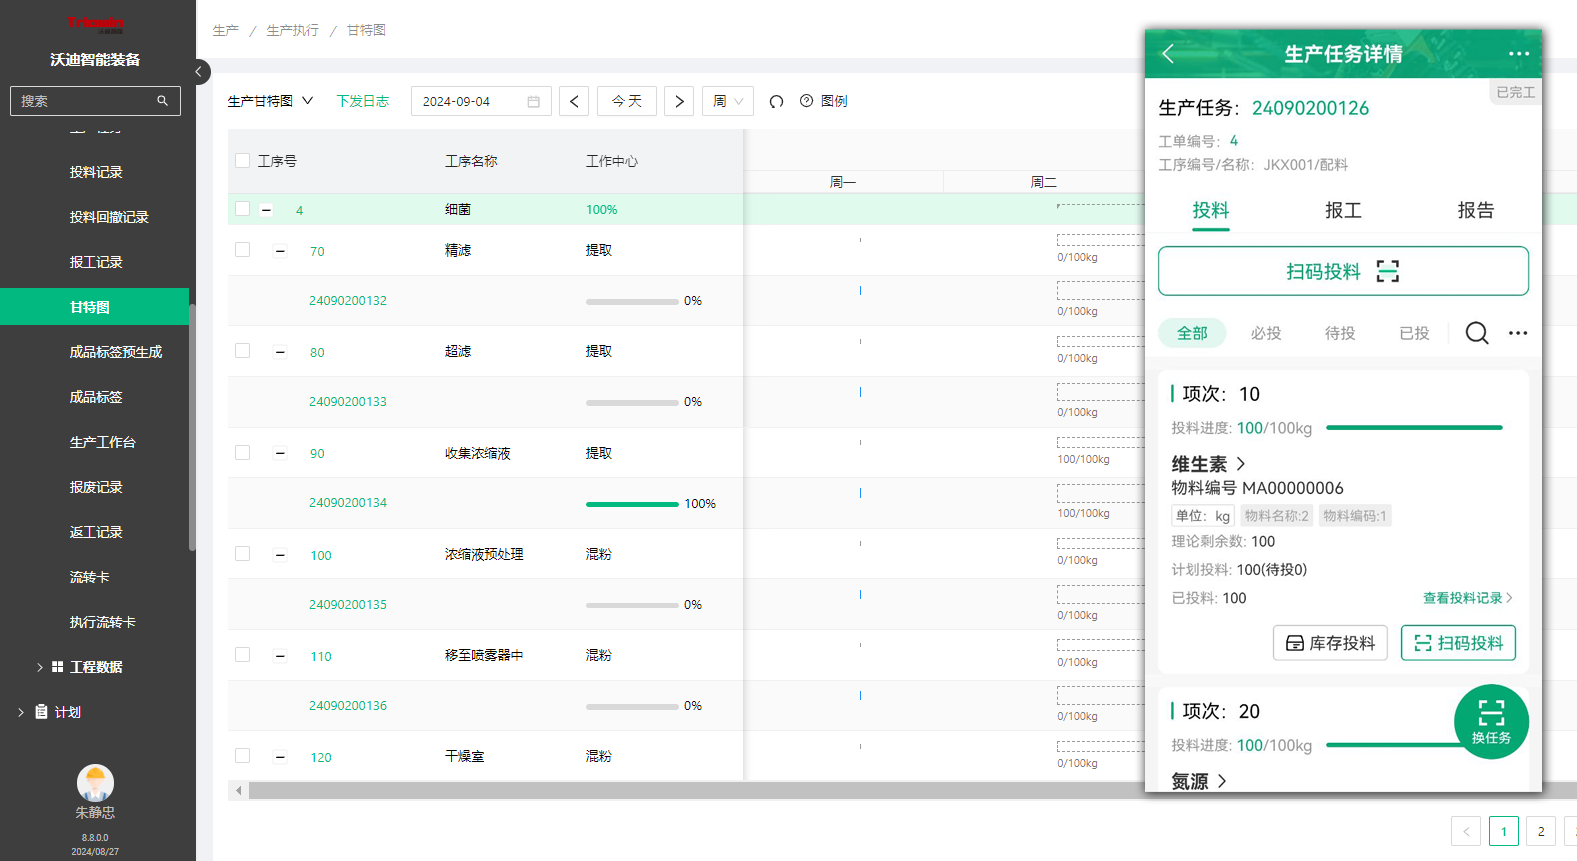
Task: Click the 库存投料 button
Action: pos(1330,643)
